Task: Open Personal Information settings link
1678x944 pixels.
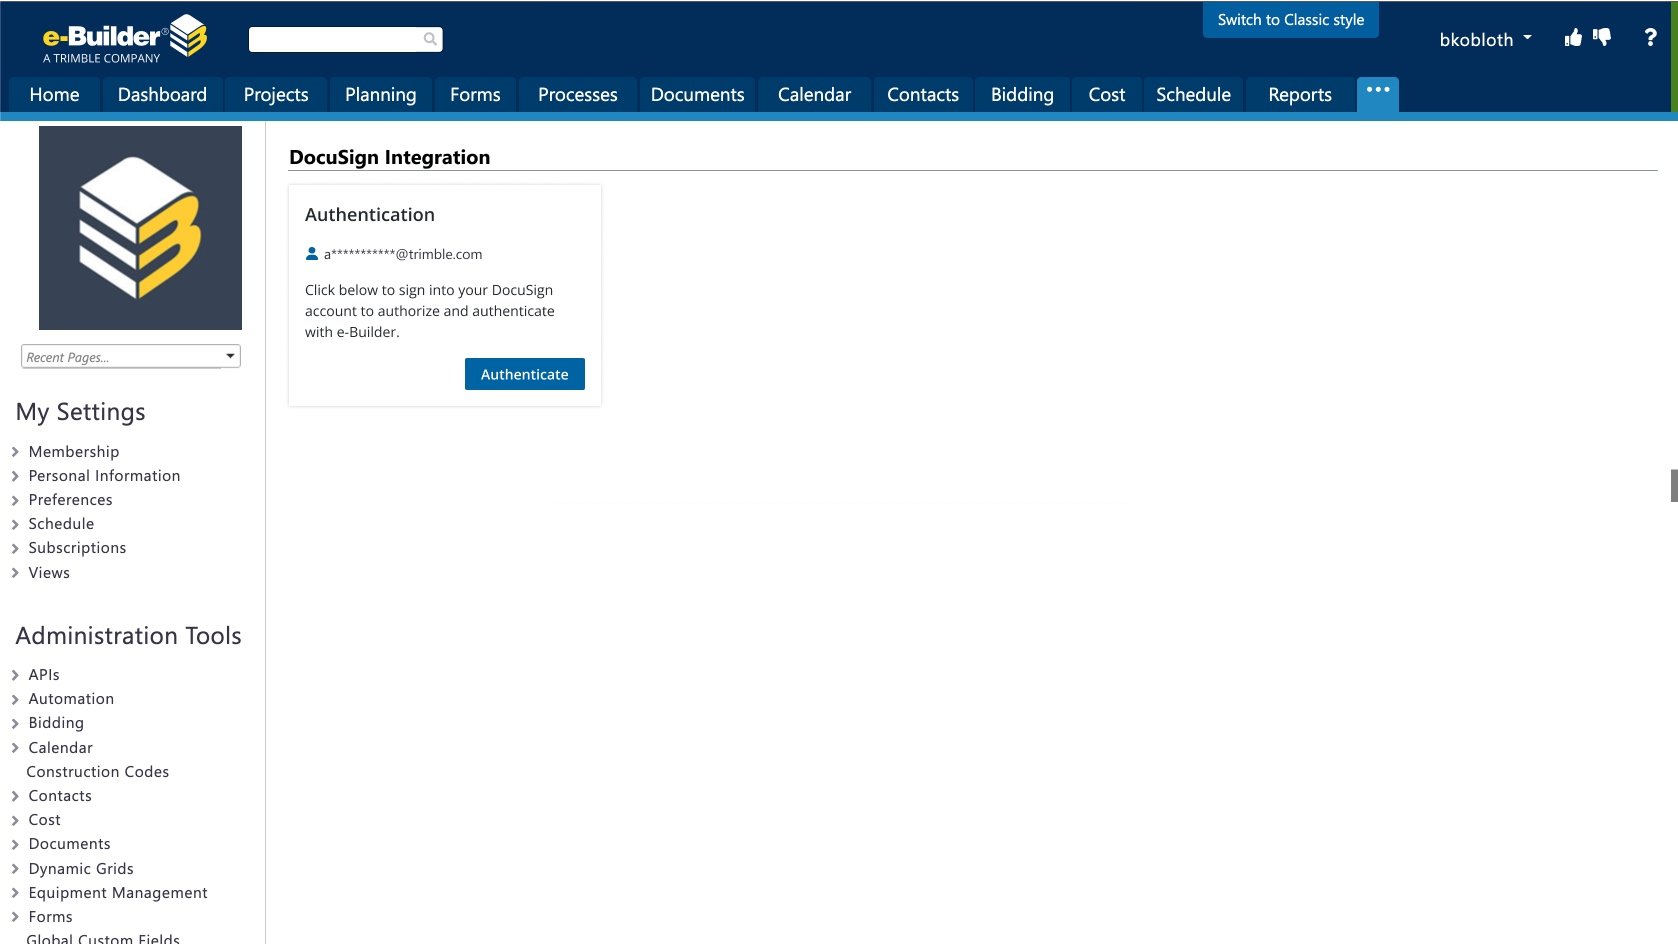Action: click(x=105, y=476)
